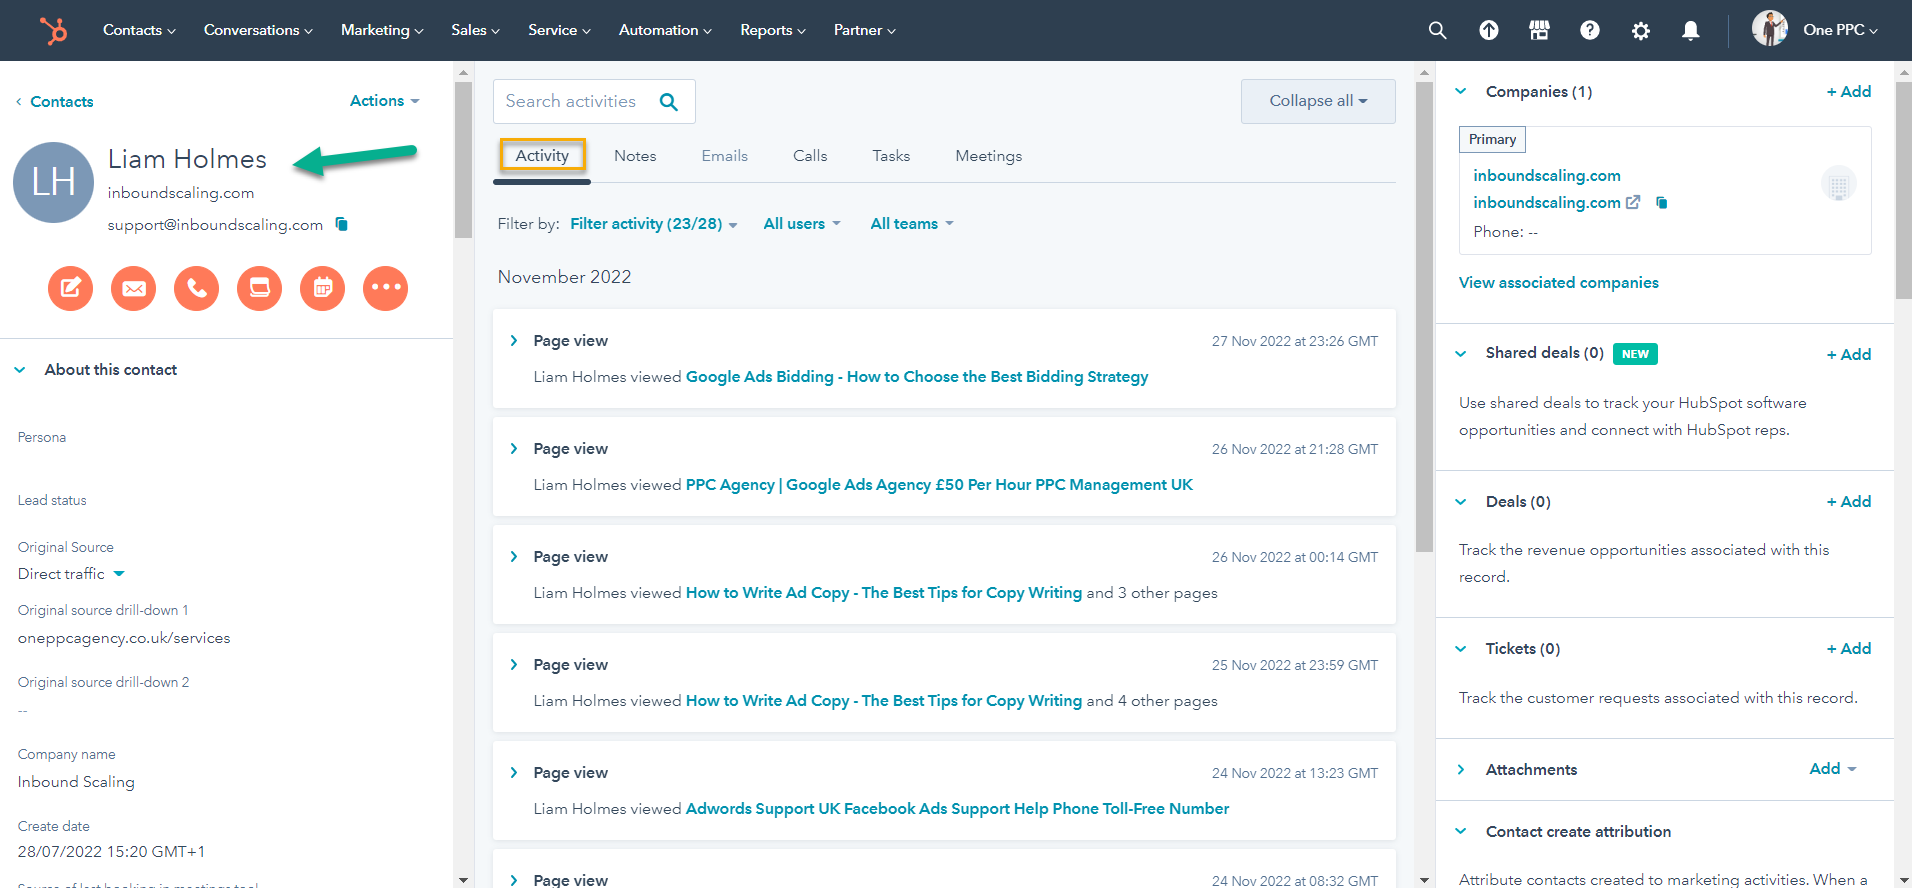Send an email via envelope icon

(x=134, y=288)
